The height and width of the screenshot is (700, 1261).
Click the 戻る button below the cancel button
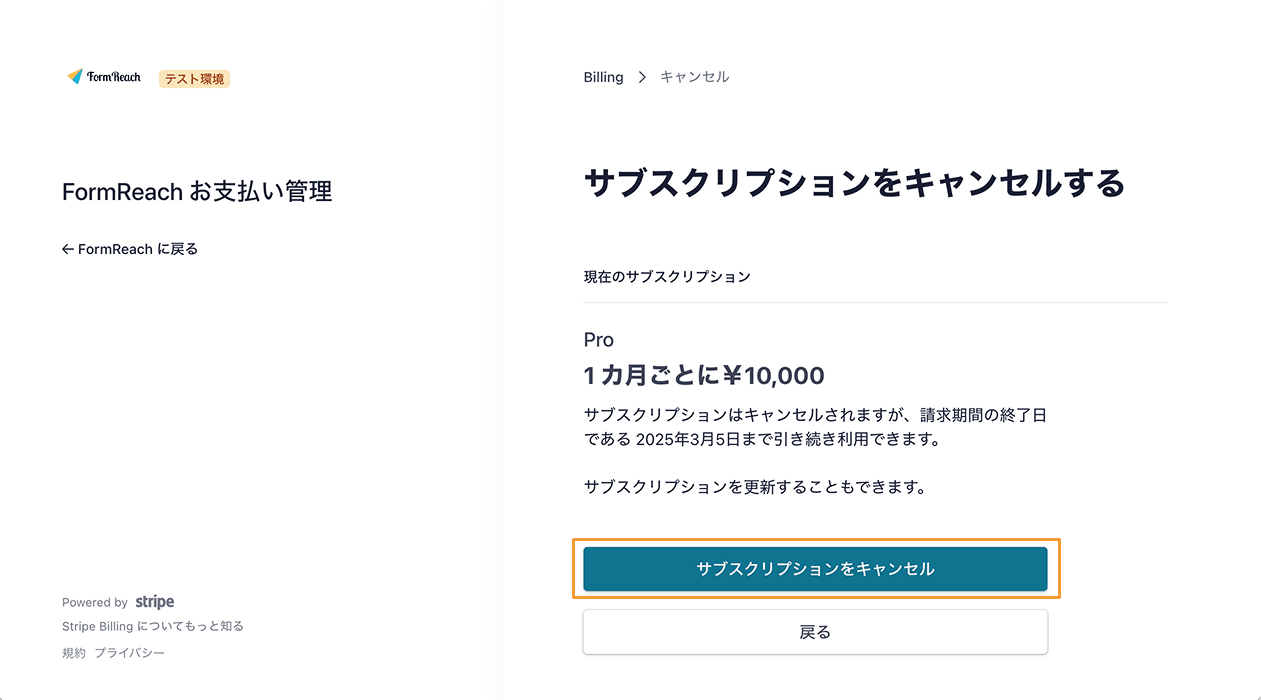coord(815,631)
